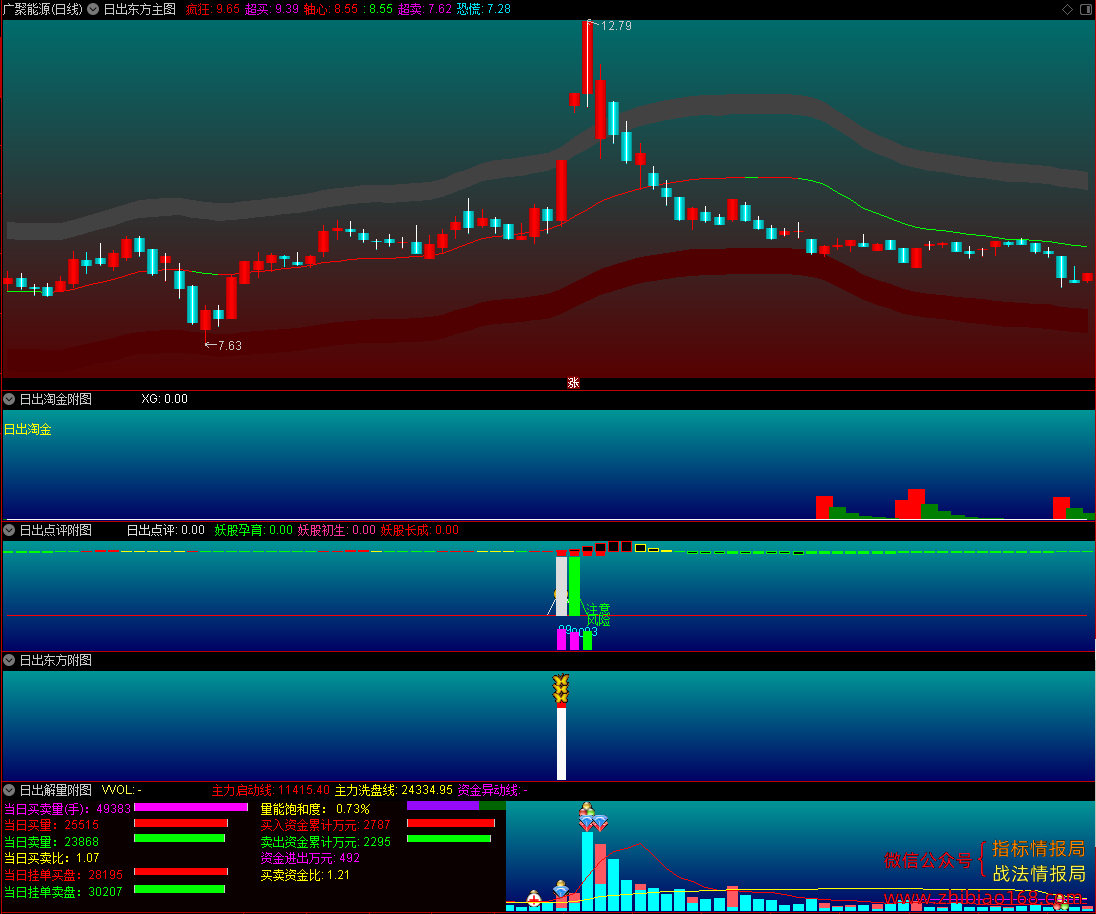The image size is (1096, 914).
Task: Click the 日出东方主图 indicator name
Action: (139, 9)
